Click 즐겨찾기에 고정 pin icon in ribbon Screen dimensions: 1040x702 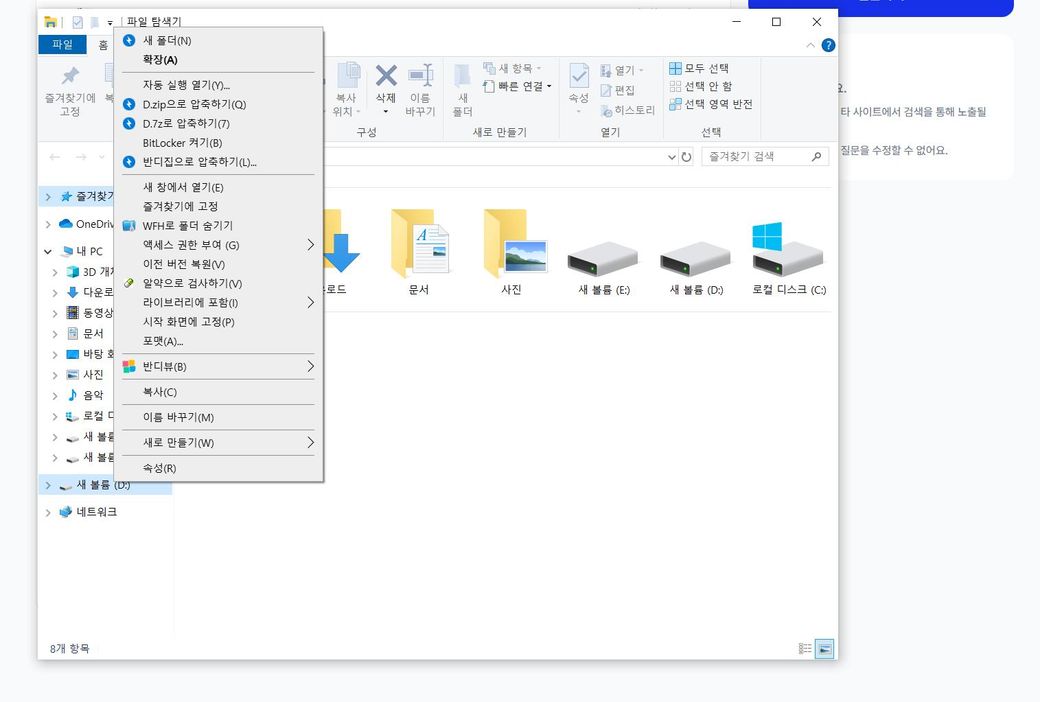tap(70, 77)
